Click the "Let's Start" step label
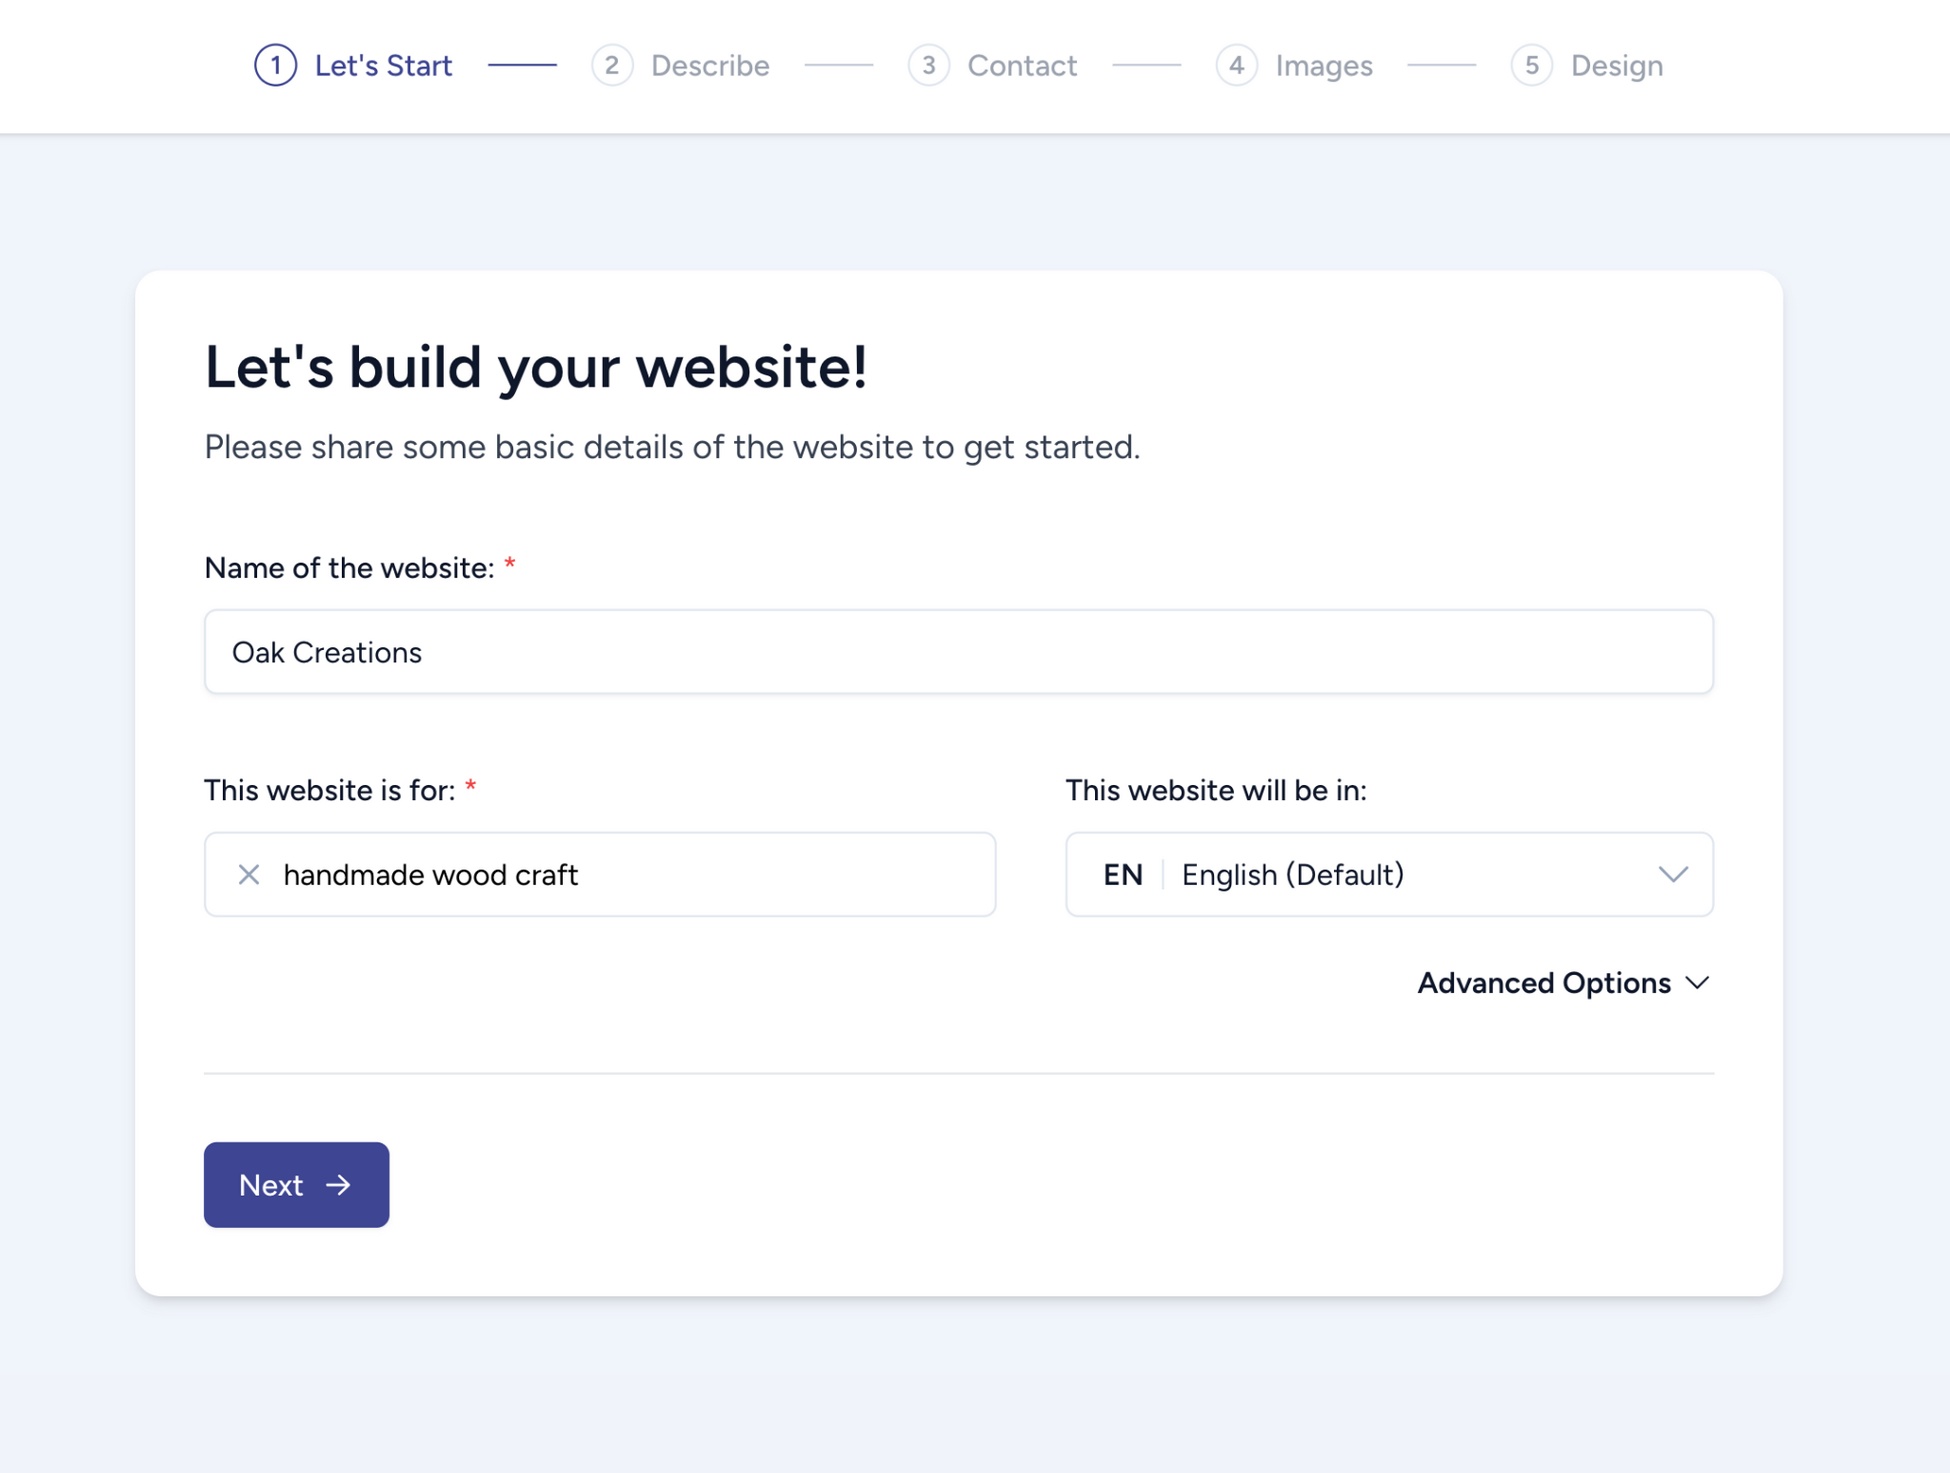This screenshot has width=1950, height=1473. point(383,65)
